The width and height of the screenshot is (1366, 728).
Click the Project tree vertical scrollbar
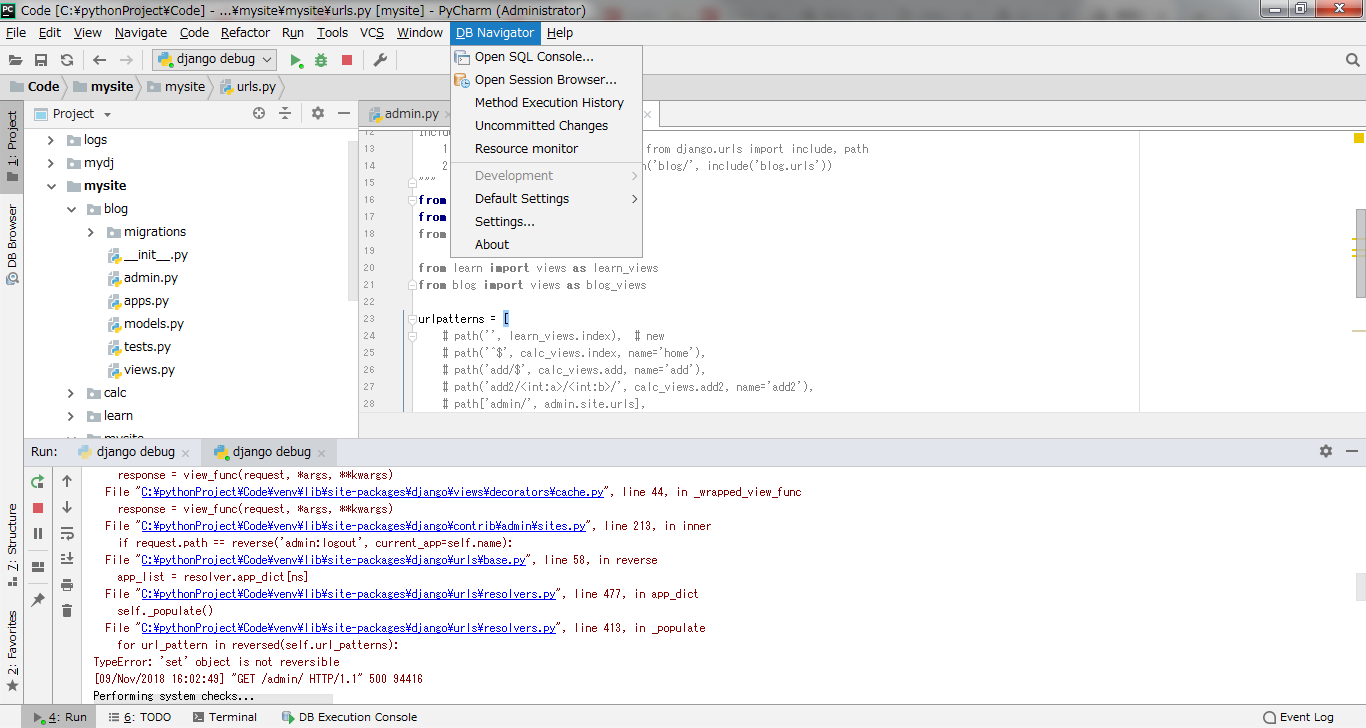pos(352,220)
